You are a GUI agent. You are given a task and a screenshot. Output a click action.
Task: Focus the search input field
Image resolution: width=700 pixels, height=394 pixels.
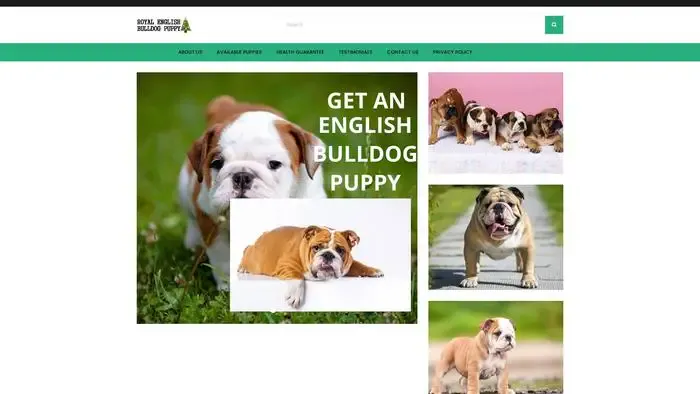413,25
